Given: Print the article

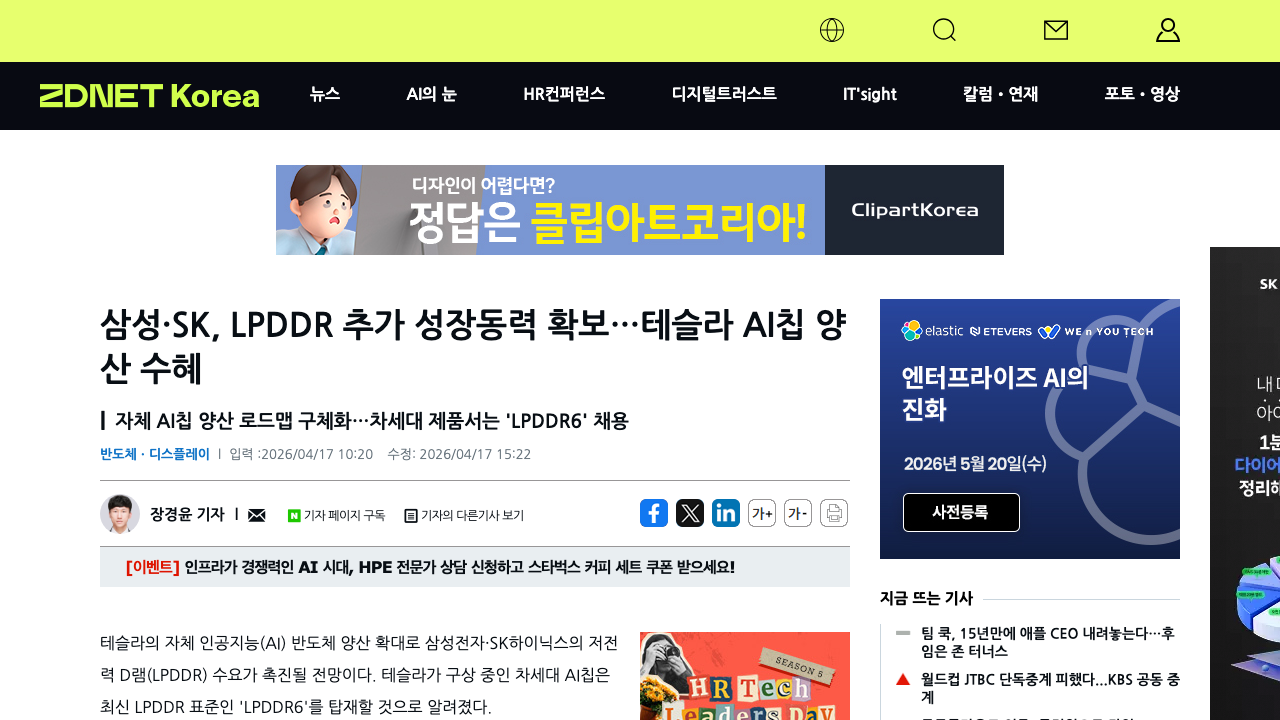Looking at the screenshot, I should tap(834, 513).
